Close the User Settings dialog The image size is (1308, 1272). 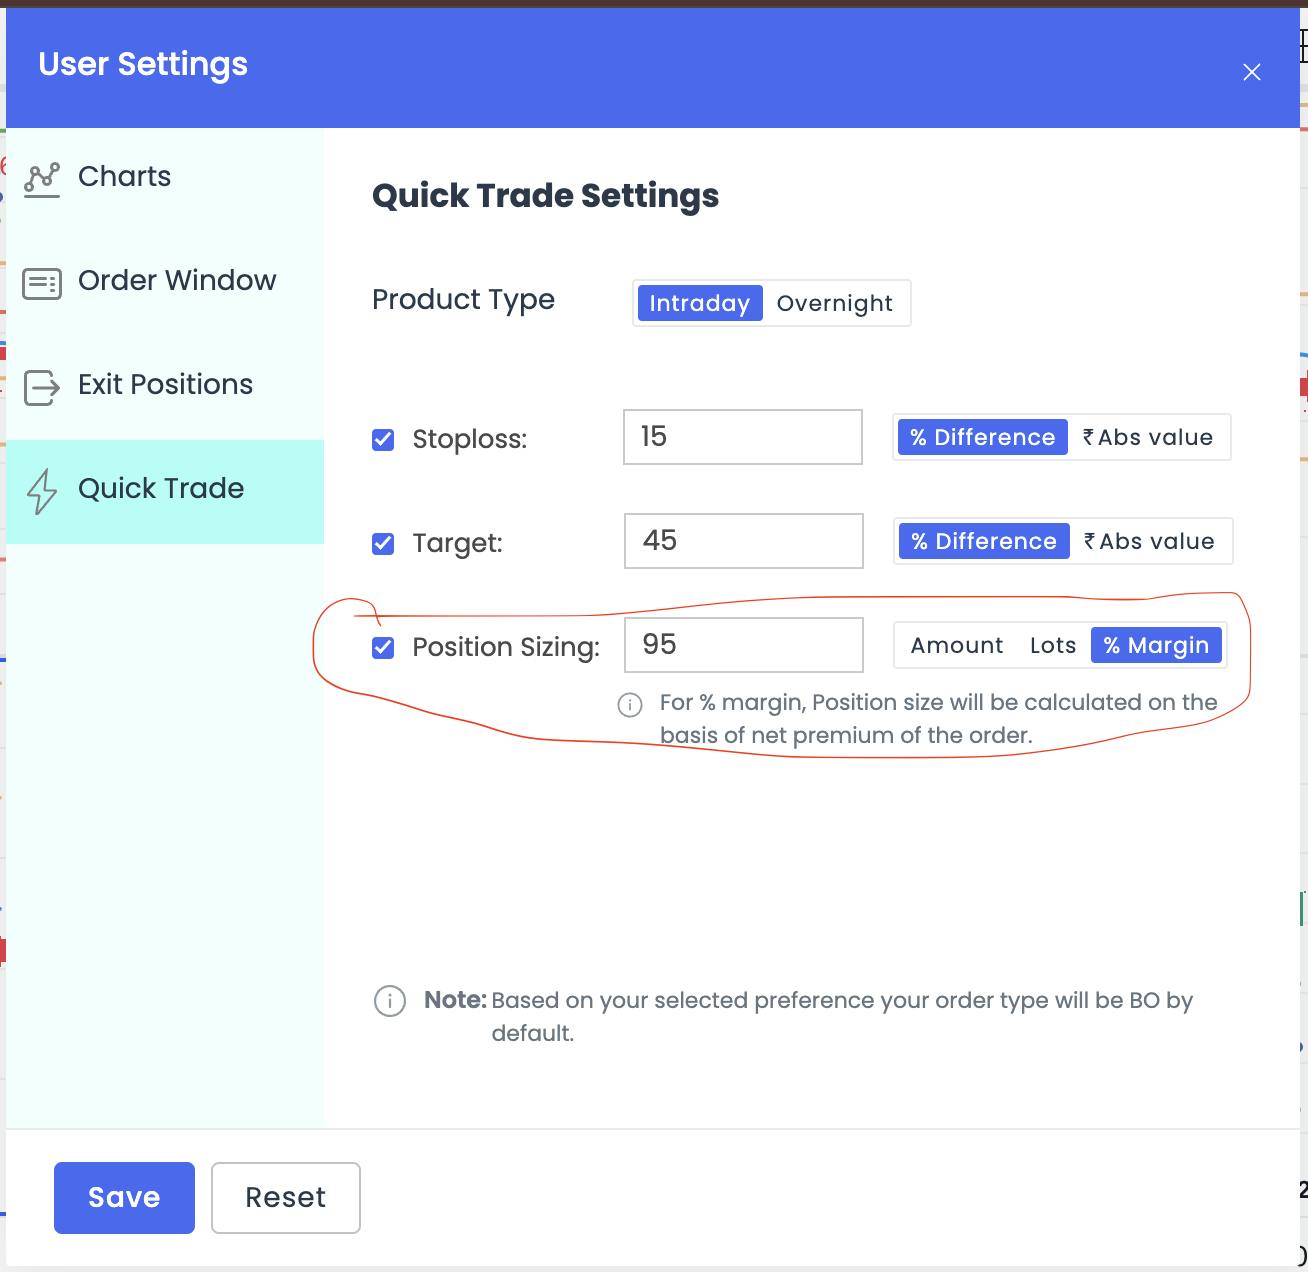click(x=1251, y=72)
